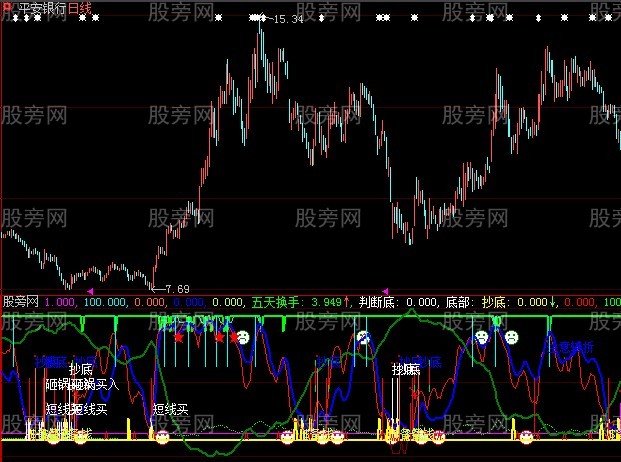Viewport: 621px width, 462px height.
Task: Open the 股旁网 indicator name label
Action: [x=21, y=301]
